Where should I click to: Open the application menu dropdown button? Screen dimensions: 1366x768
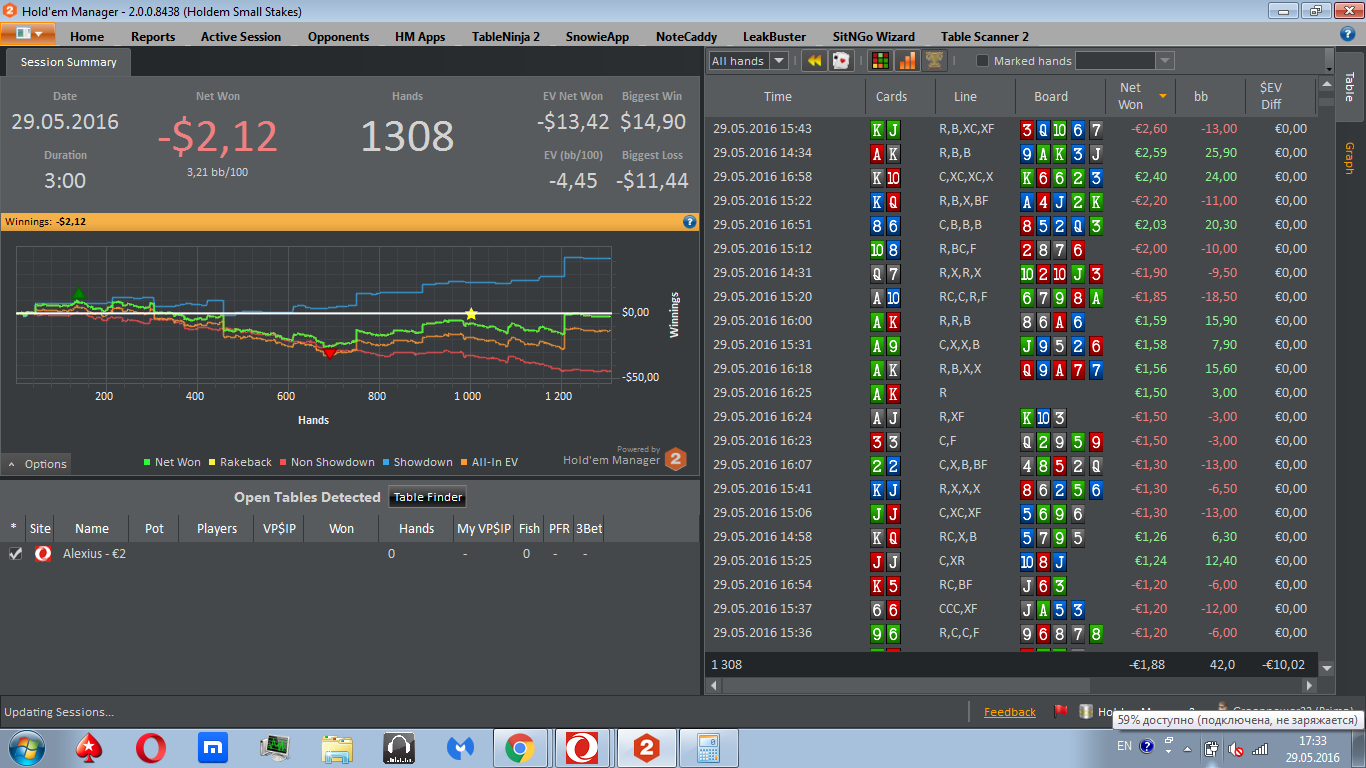[x=28, y=33]
